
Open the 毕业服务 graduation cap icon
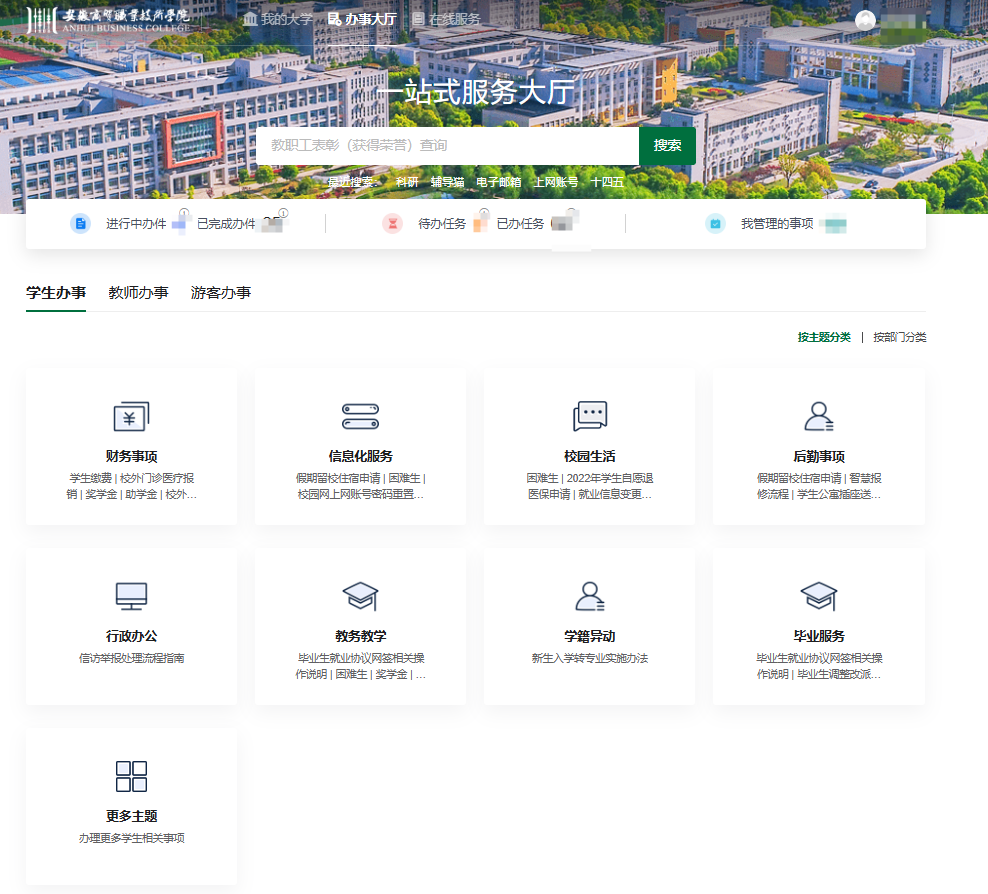click(x=818, y=597)
